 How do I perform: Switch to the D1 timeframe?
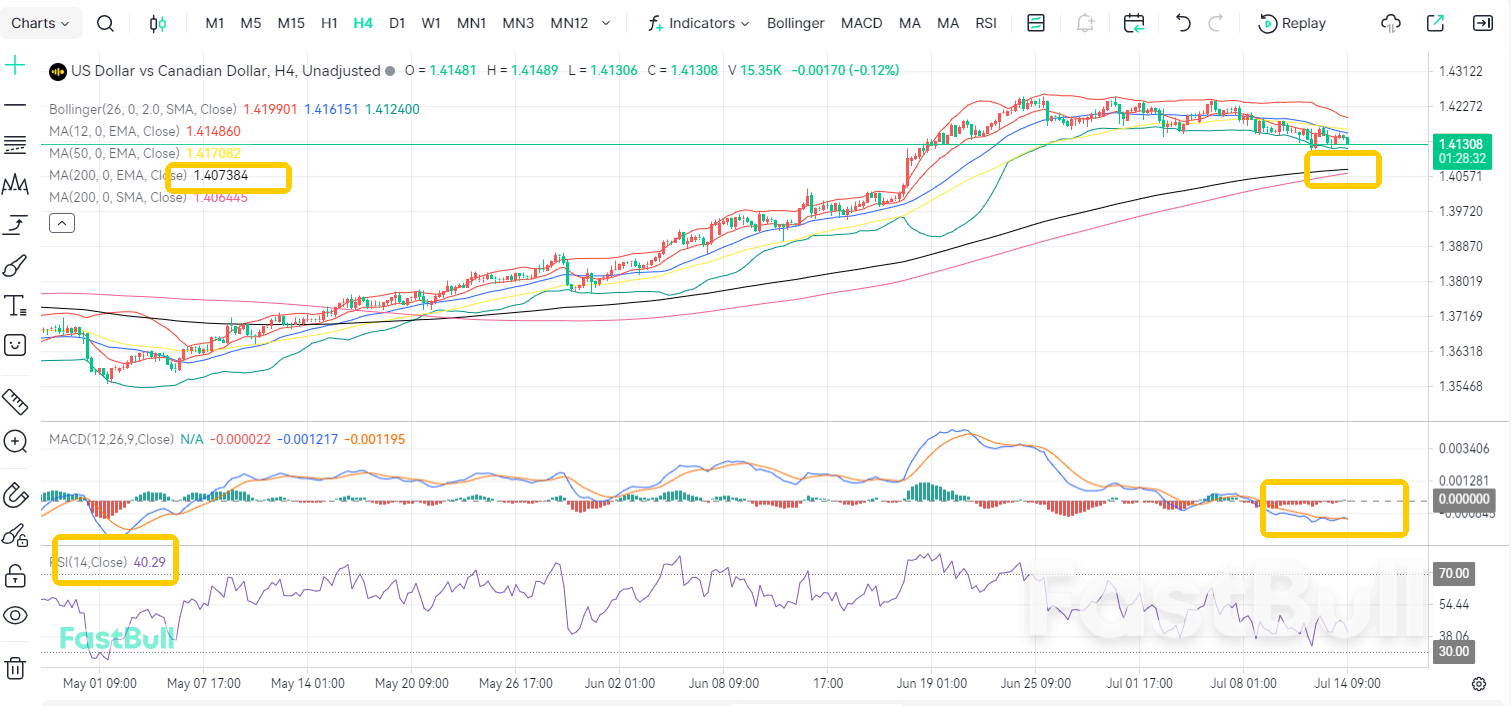point(397,23)
